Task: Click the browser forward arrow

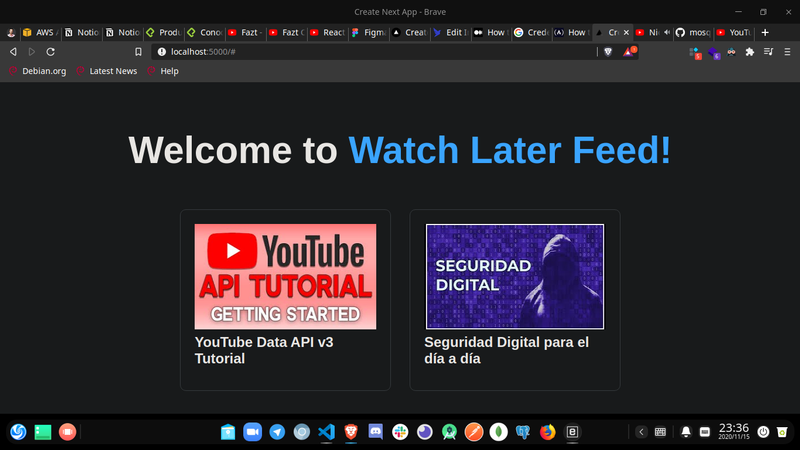Action: click(x=32, y=52)
